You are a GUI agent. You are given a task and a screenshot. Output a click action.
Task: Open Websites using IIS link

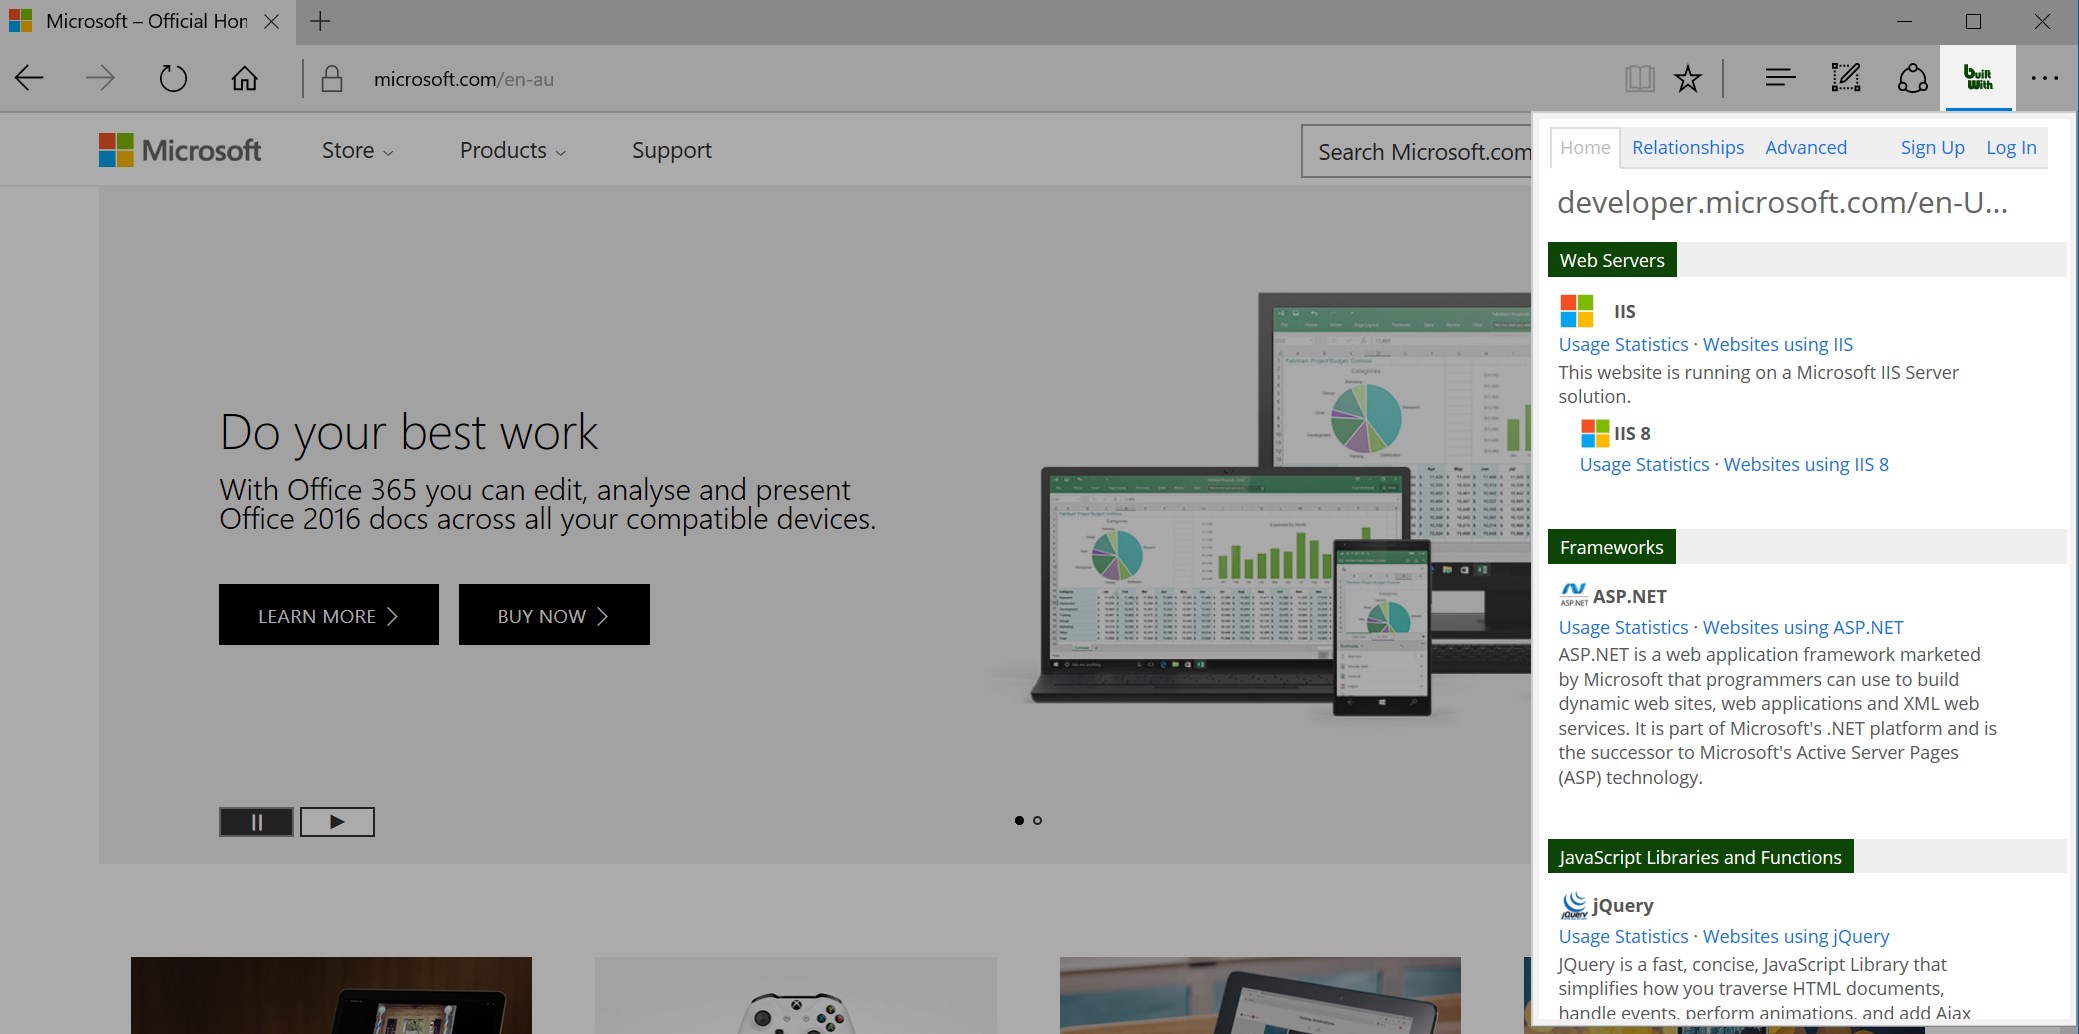1778,345
